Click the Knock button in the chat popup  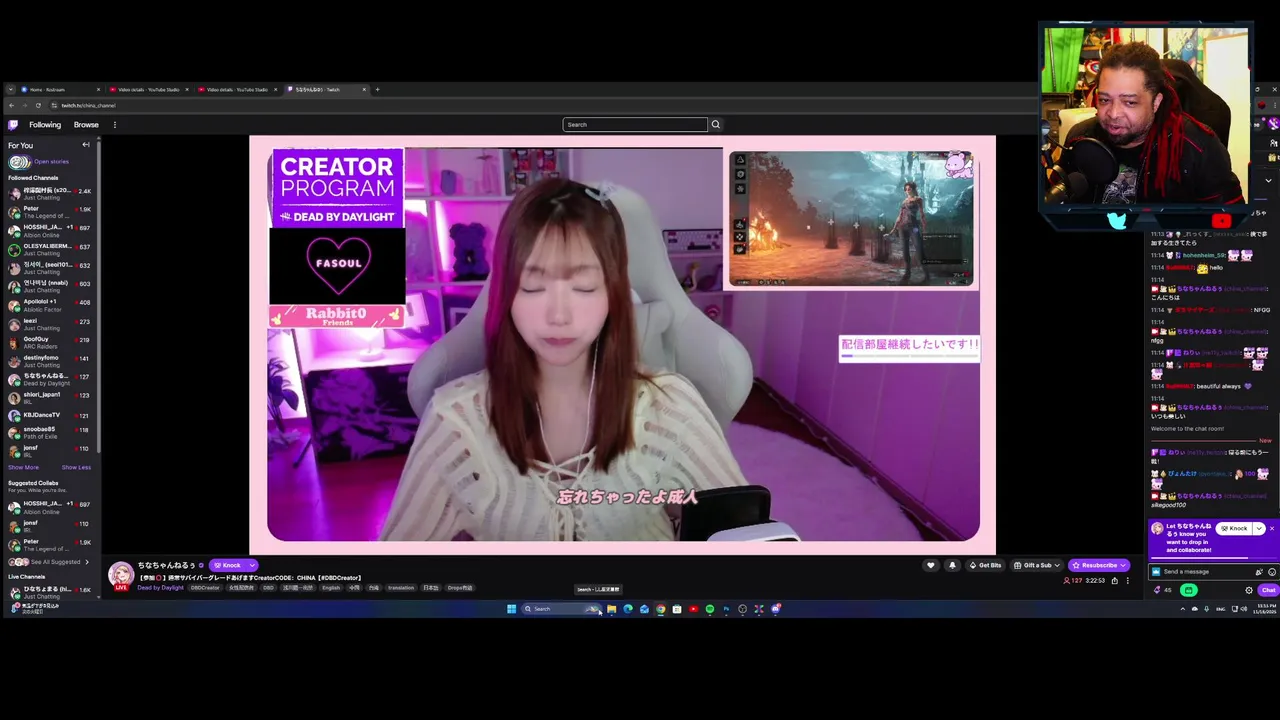[x=1234, y=529]
